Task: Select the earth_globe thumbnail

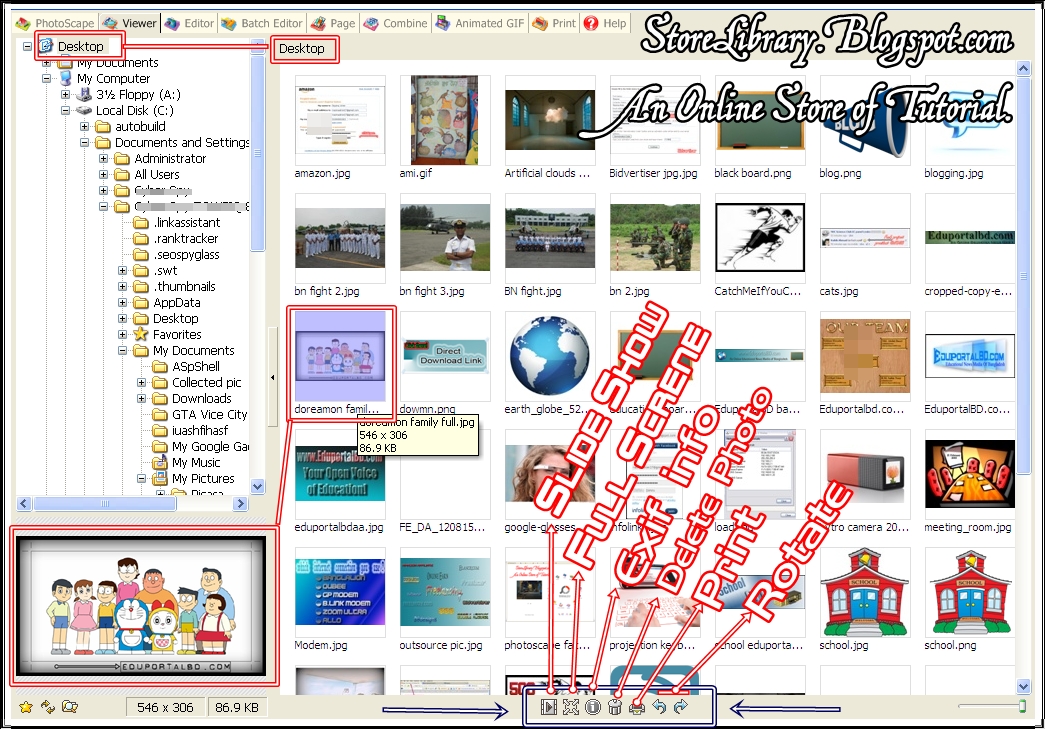Action: (550, 357)
